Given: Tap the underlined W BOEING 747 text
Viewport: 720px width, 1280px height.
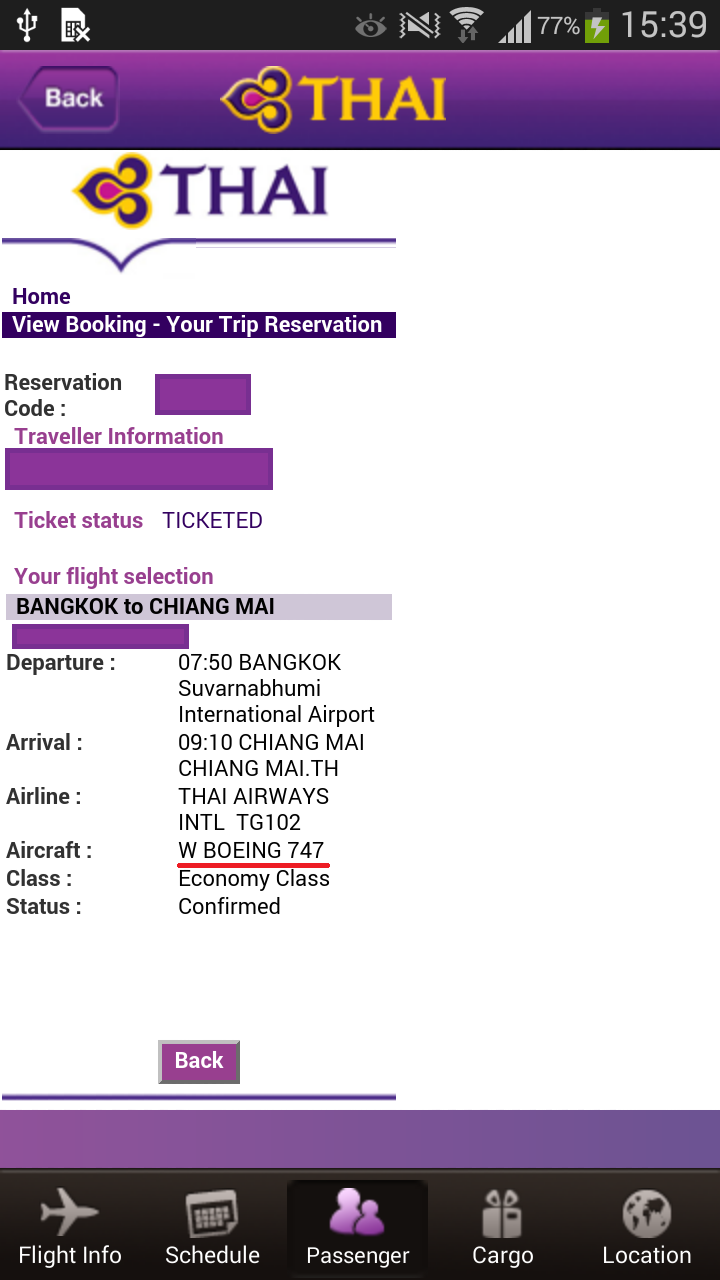Looking at the screenshot, I should click(251, 851).
